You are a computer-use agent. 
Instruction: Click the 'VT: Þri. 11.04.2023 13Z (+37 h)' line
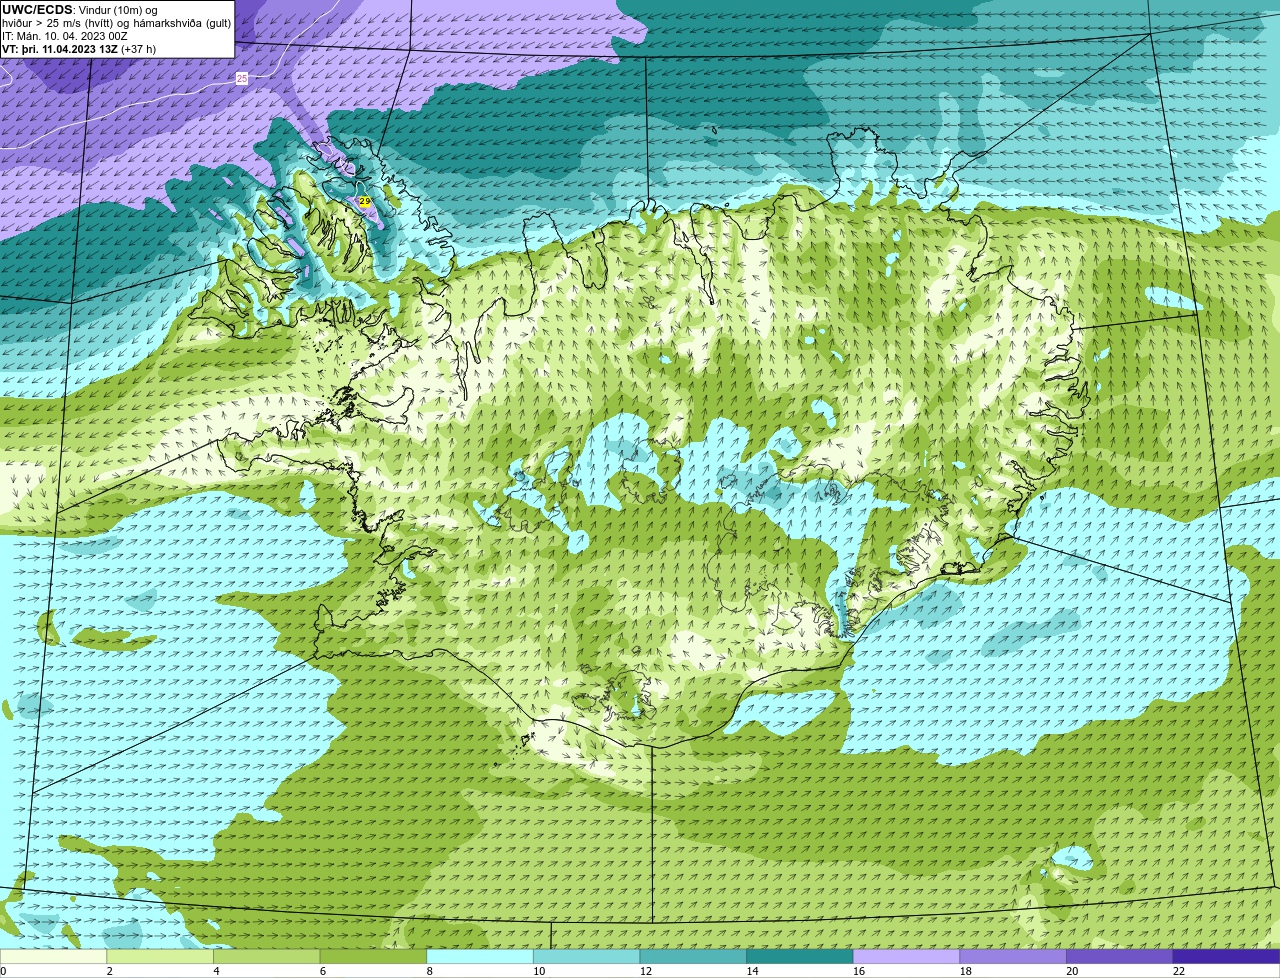(x=79, y=49)
